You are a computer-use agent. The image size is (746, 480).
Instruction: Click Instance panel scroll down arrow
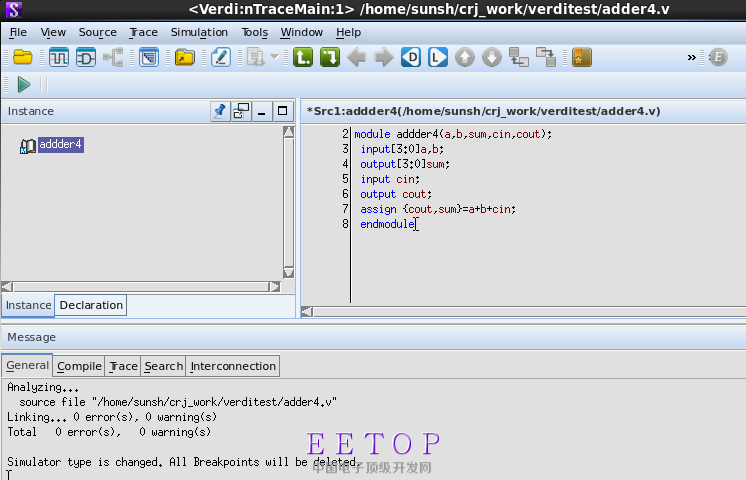coord(288,273)
